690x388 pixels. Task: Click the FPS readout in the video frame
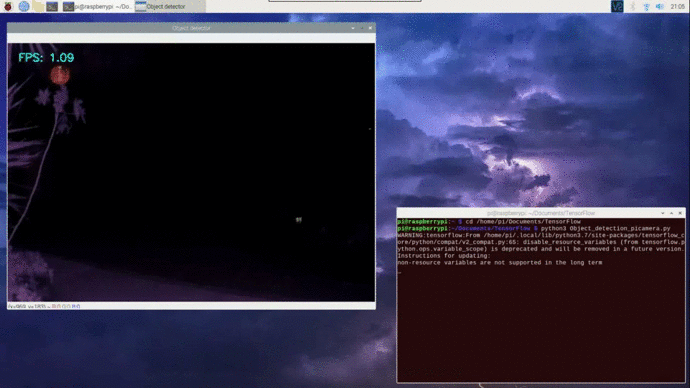[46, 58]
